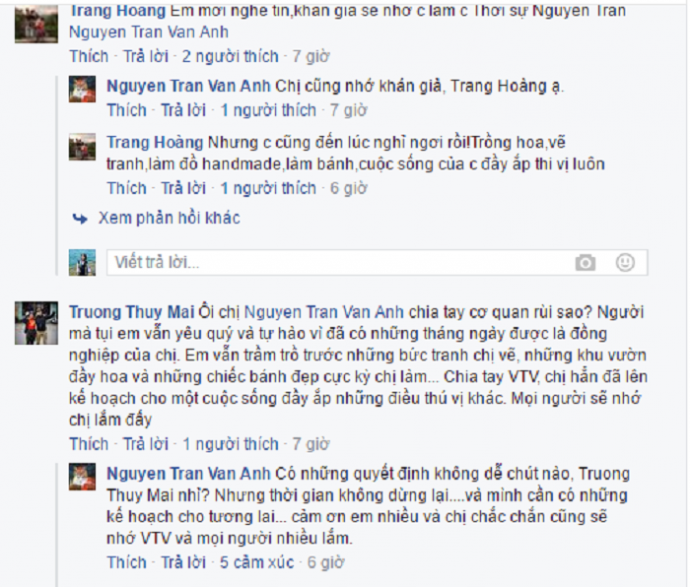View the 2 người thích likes list
Screen dimensions: 690x587
click(x=230, y=56)
